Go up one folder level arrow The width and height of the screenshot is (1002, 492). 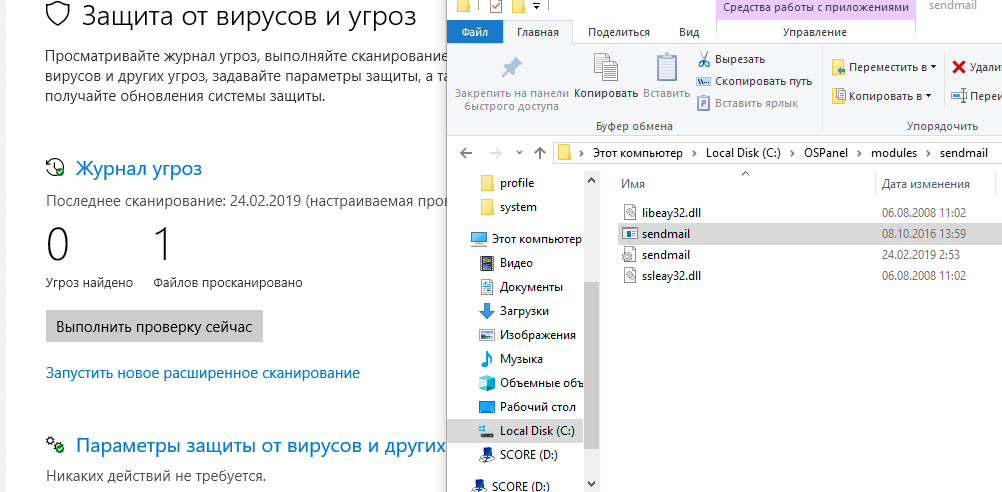click(x=540, y=153)
